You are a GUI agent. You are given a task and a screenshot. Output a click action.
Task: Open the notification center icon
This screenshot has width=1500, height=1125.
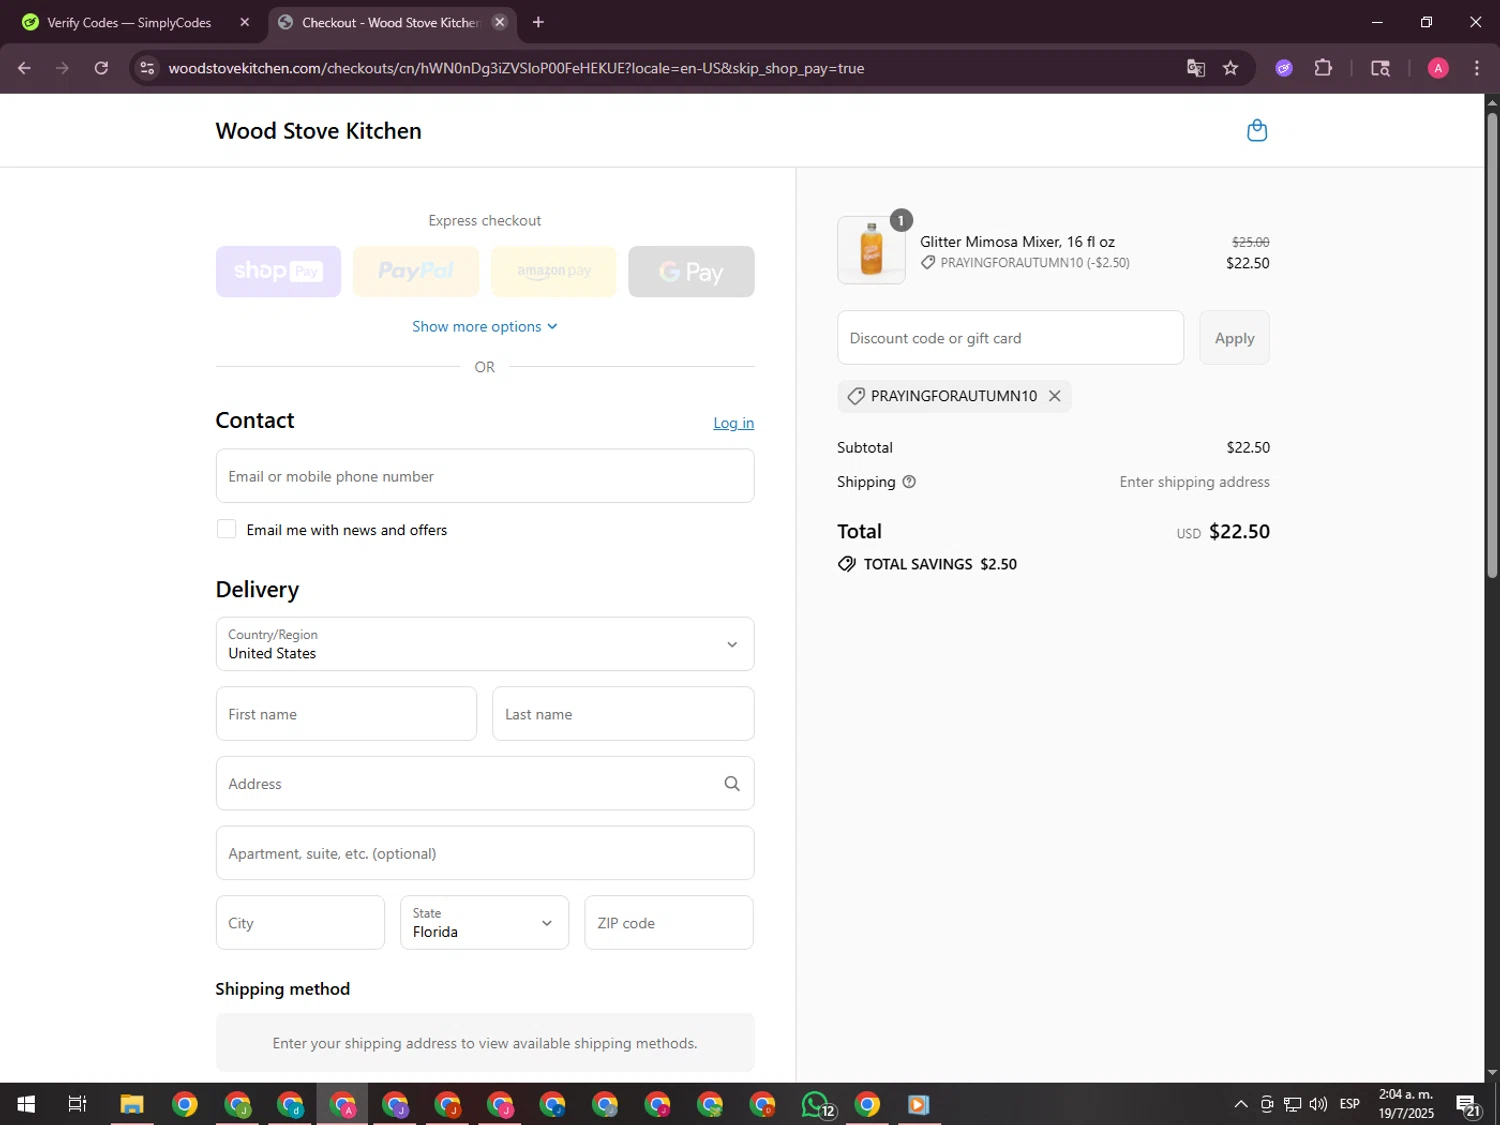click(1468, 1105)
